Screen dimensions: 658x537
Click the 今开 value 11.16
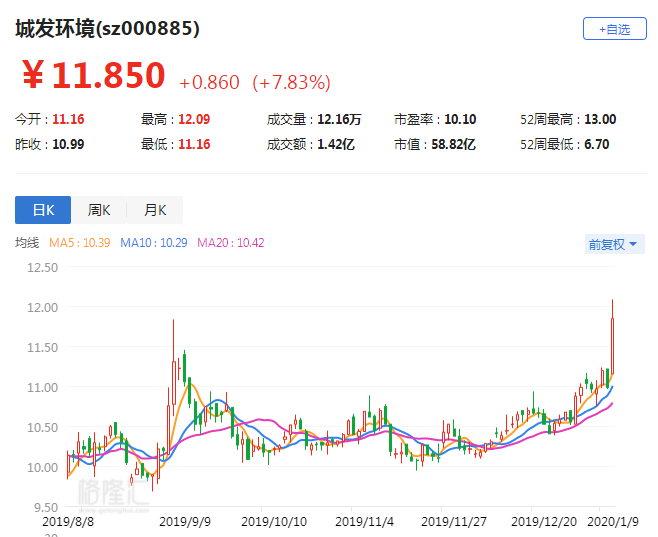pyautogui.click(x=68, y=119)
